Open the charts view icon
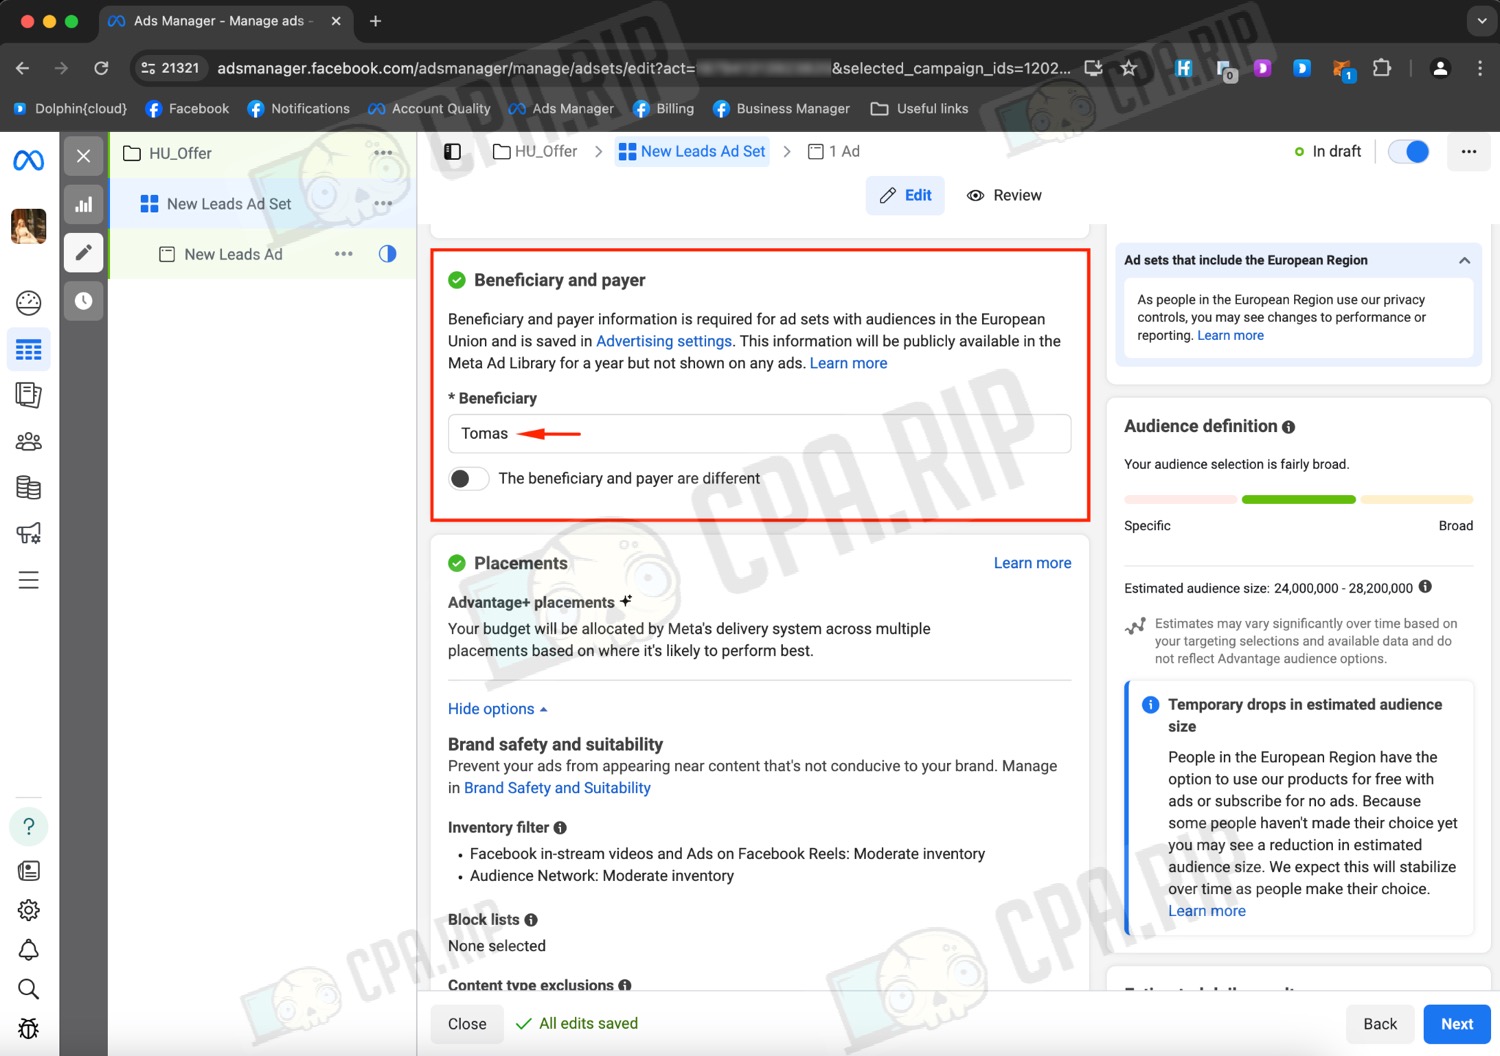 84,204
